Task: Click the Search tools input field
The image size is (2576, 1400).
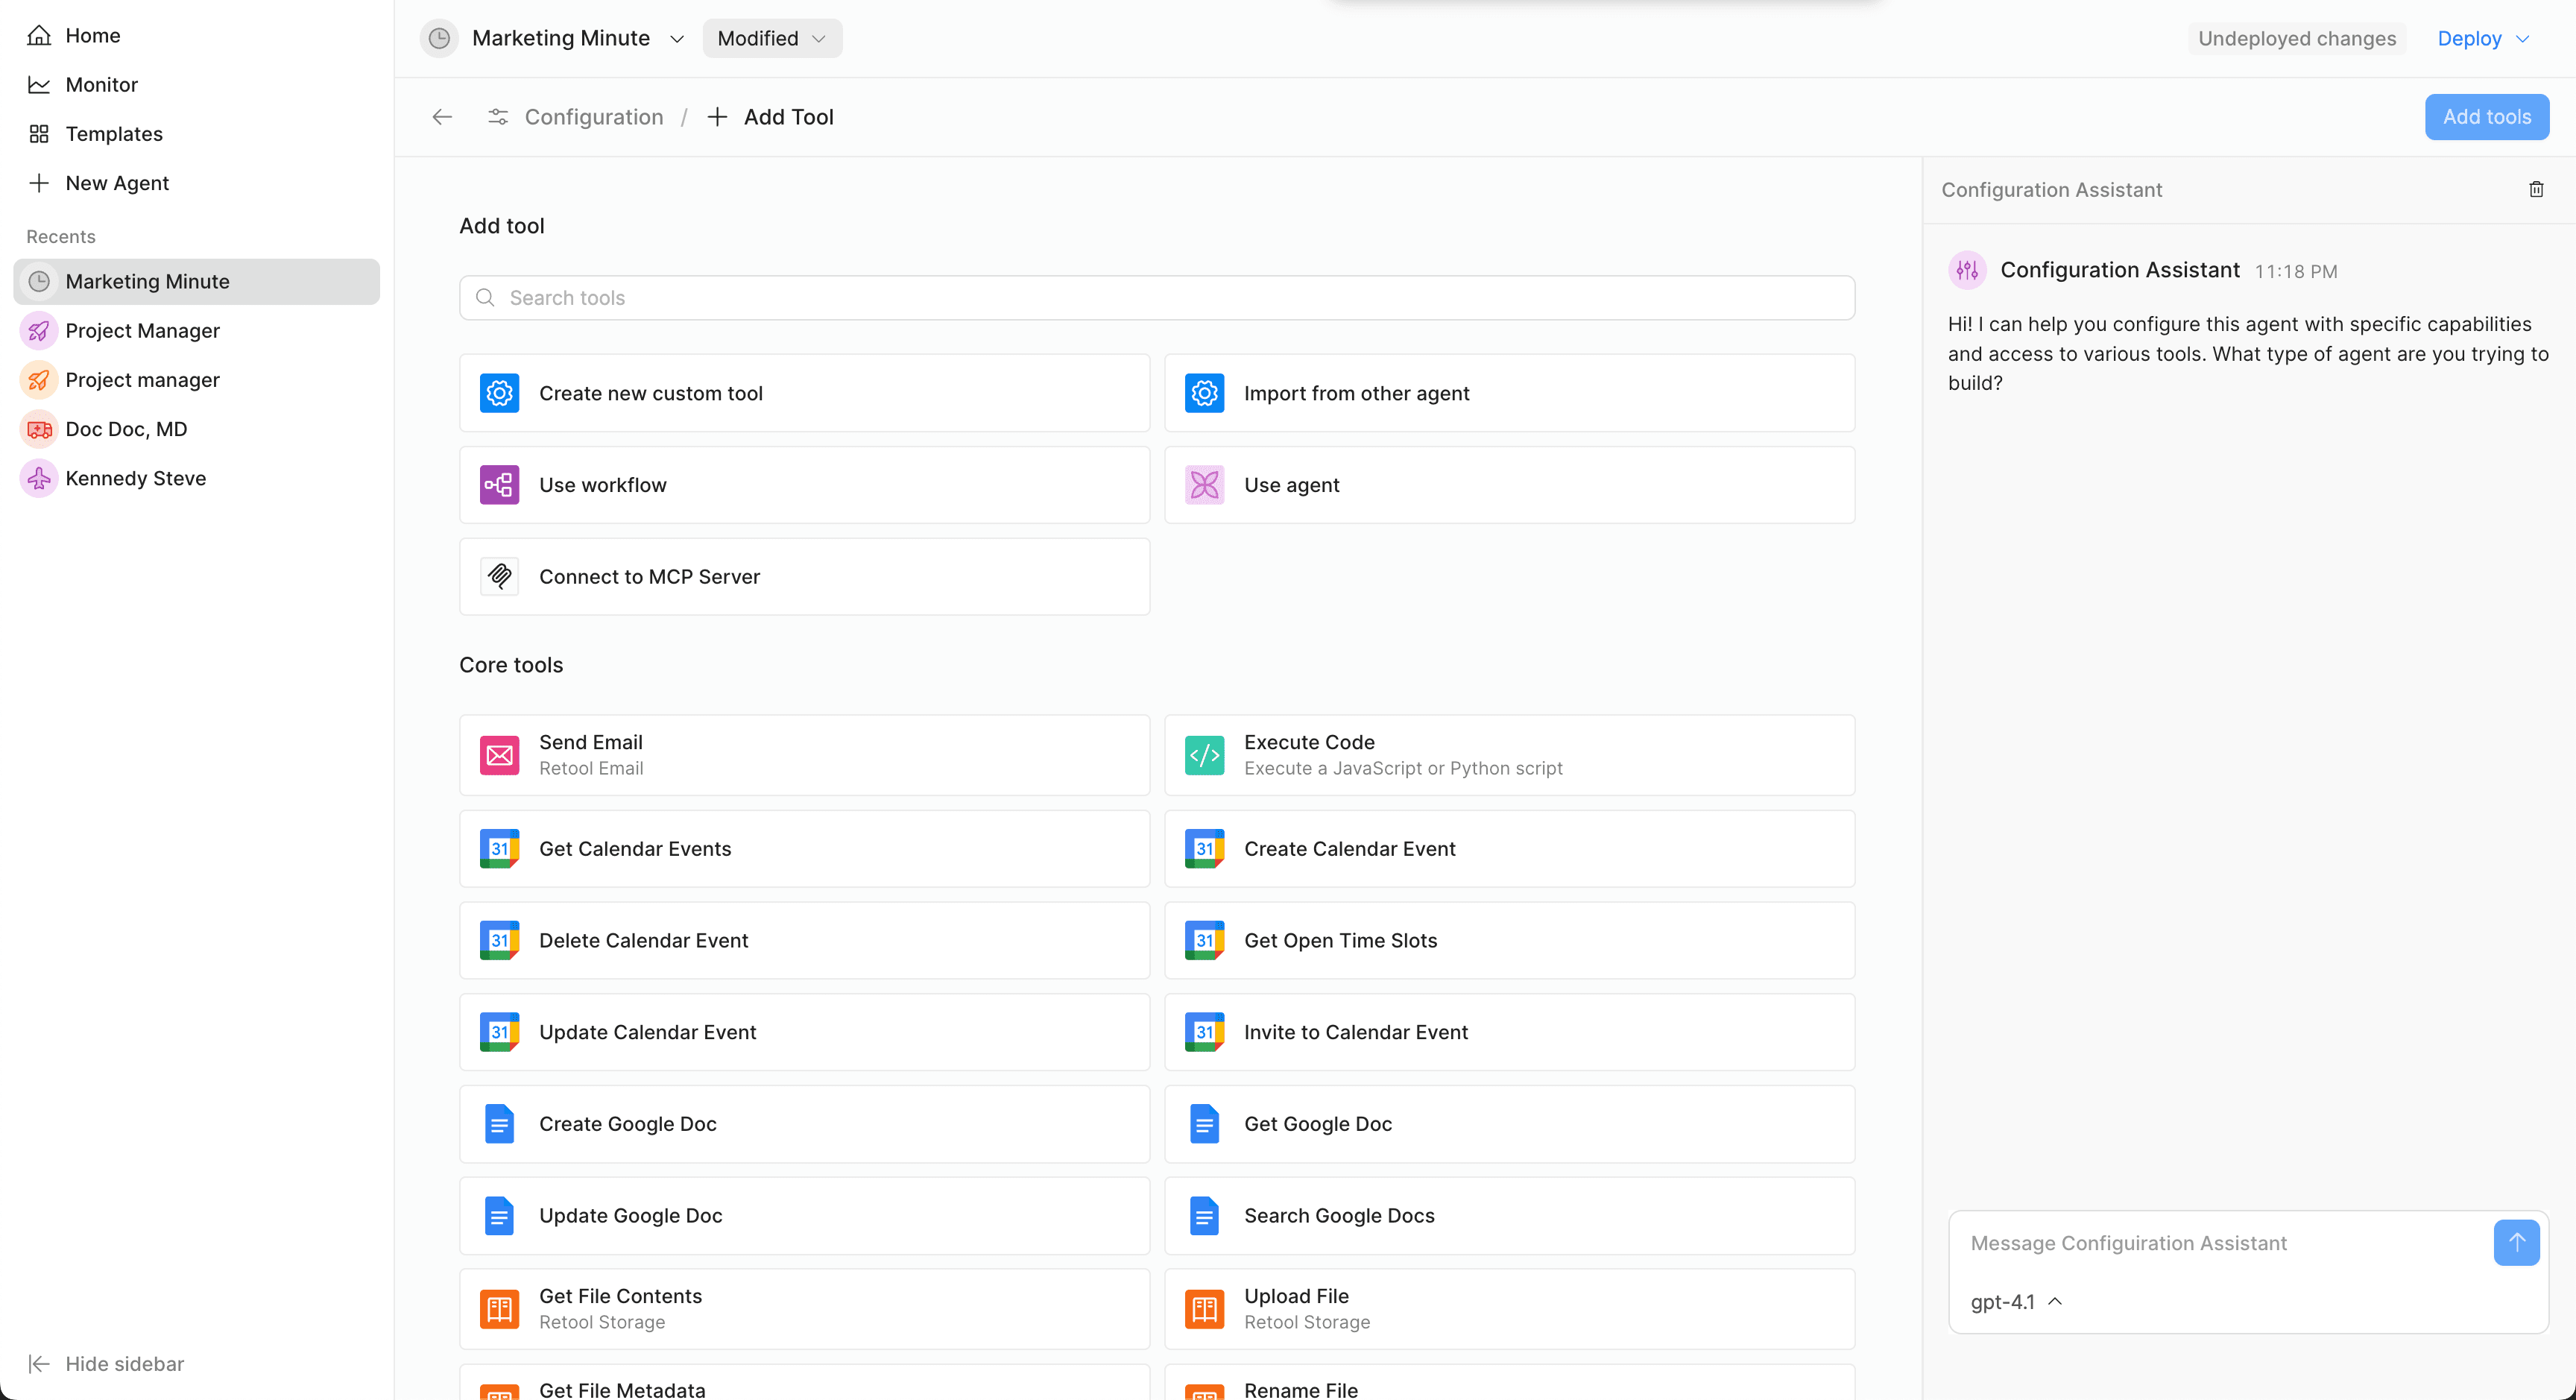Action: pyautogui.click(x=1156, y=298)
